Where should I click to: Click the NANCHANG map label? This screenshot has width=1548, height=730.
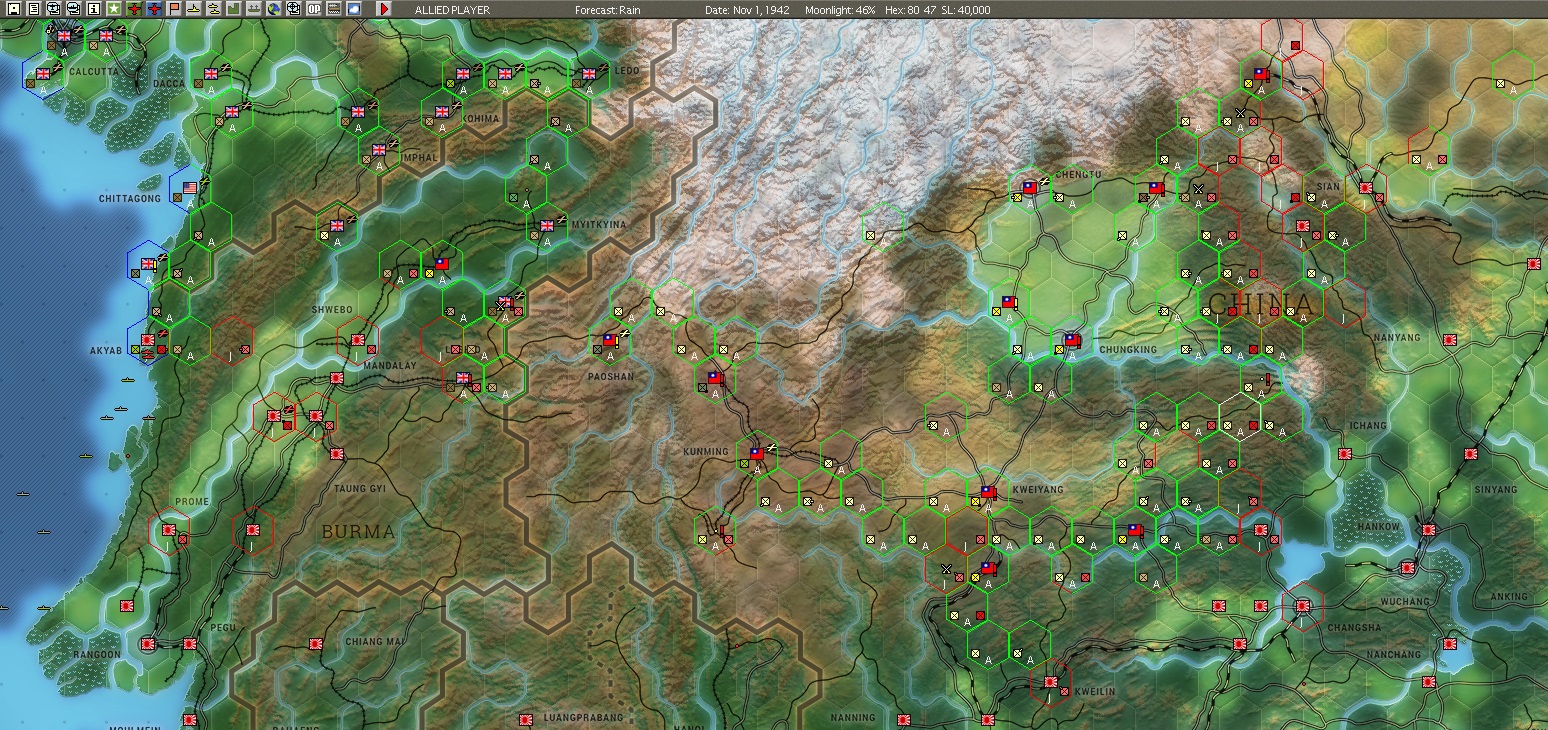(x=1392, y=655)
